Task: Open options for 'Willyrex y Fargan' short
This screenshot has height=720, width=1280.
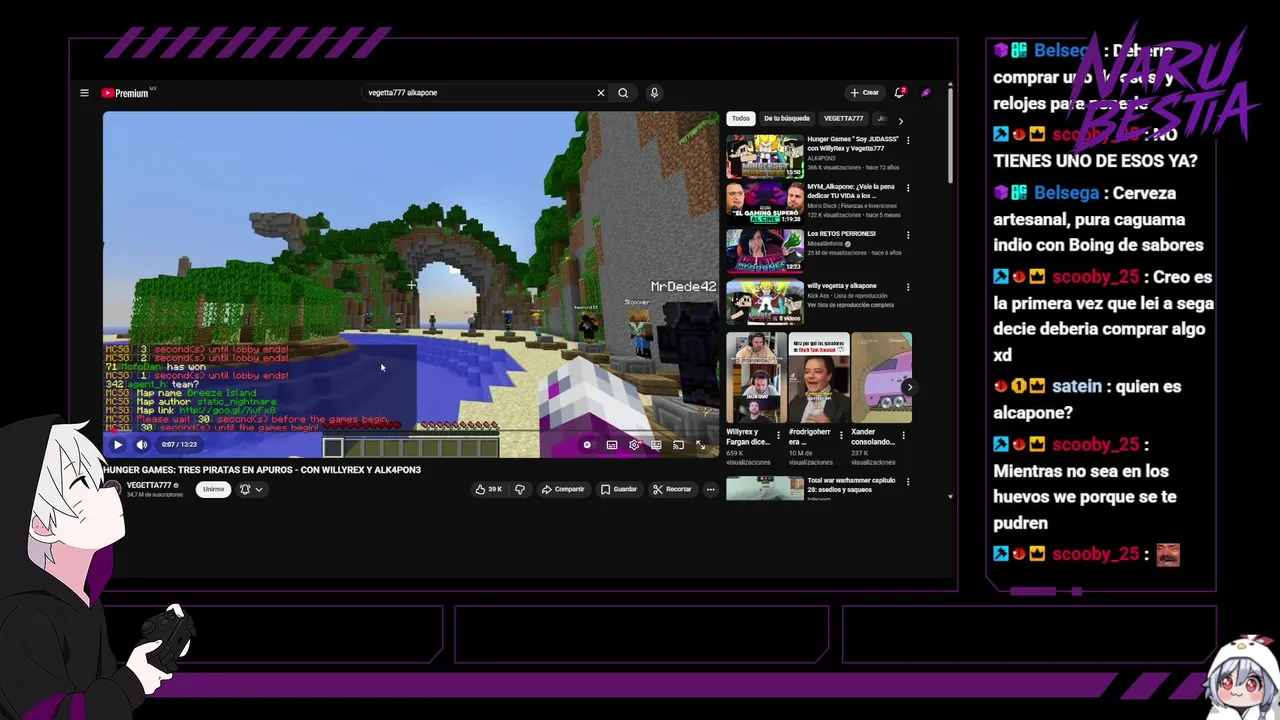Action: click(779, 436)
